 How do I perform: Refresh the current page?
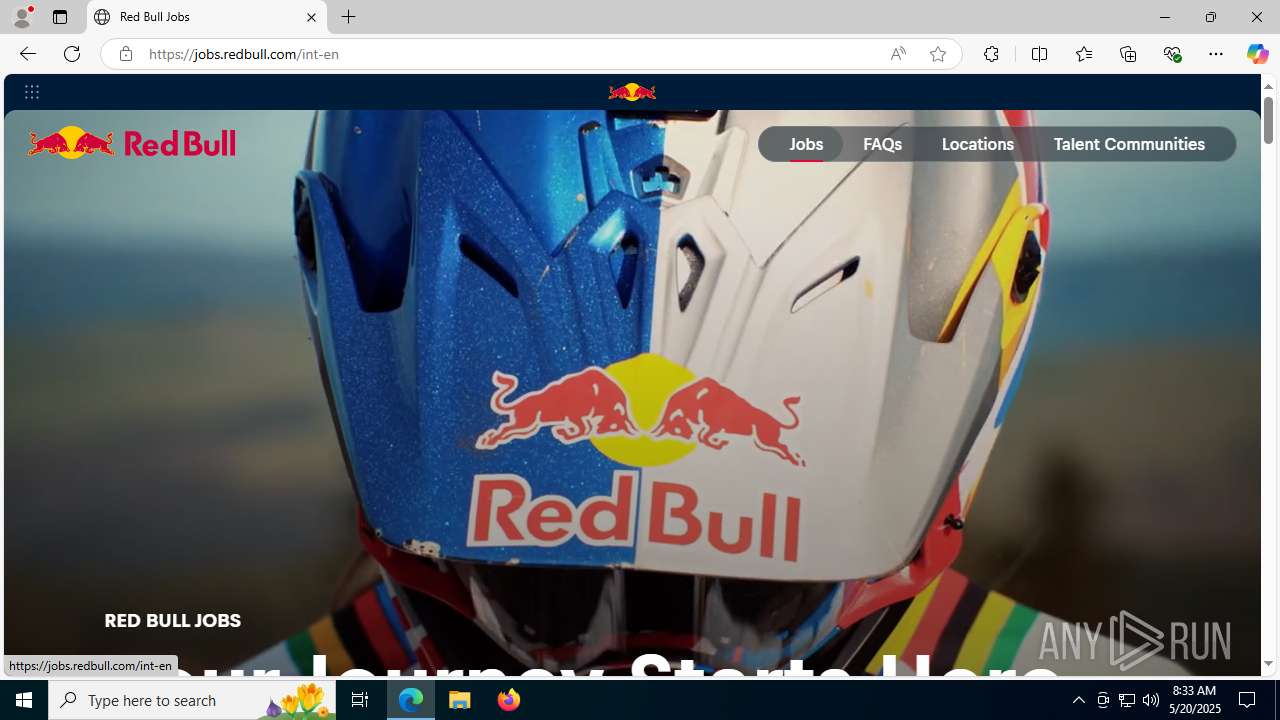(72, 54)
